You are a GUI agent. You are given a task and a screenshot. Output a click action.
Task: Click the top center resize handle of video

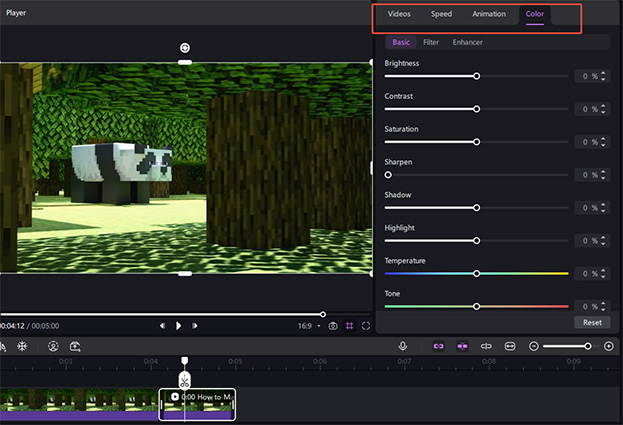pyautogui.click(x=185, y=62)
